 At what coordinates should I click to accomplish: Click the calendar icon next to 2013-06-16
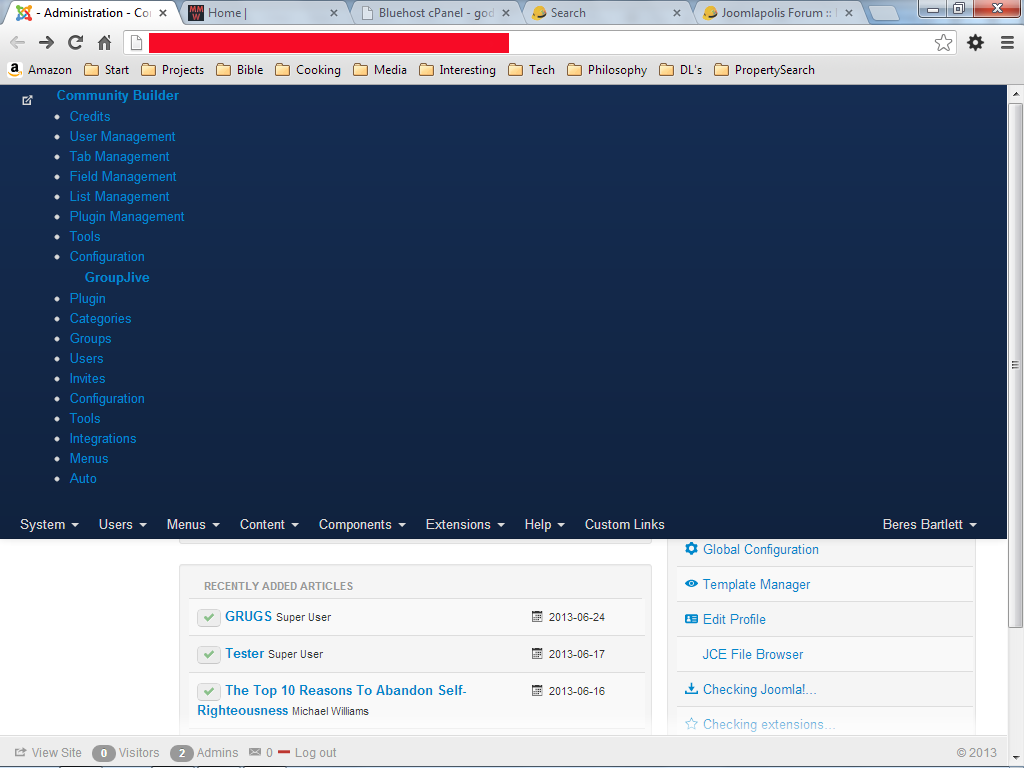pos(537,690)
